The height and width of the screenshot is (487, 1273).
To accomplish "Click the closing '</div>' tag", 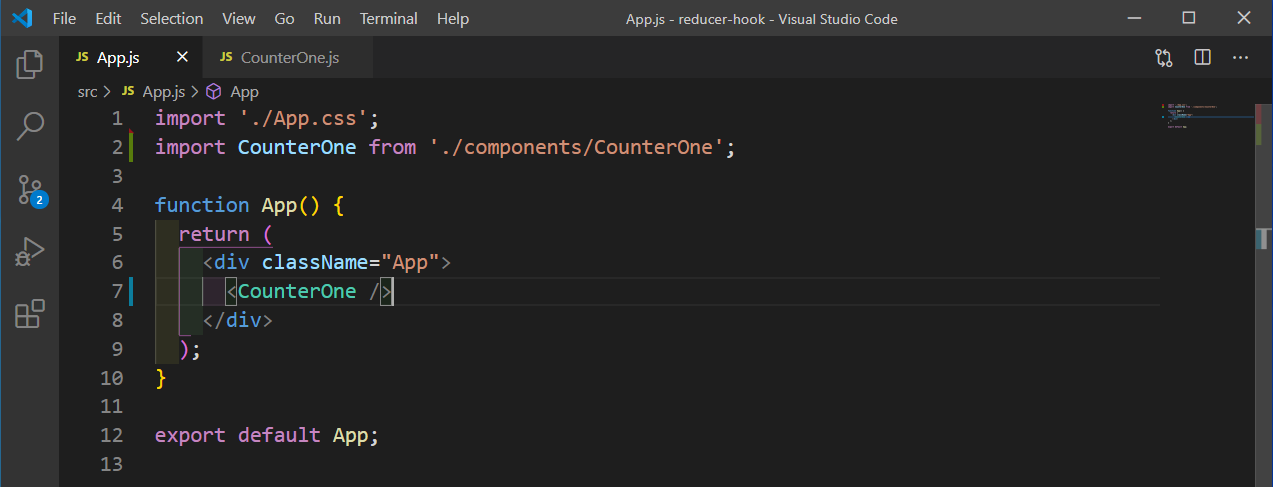I will tap(238, 321).
